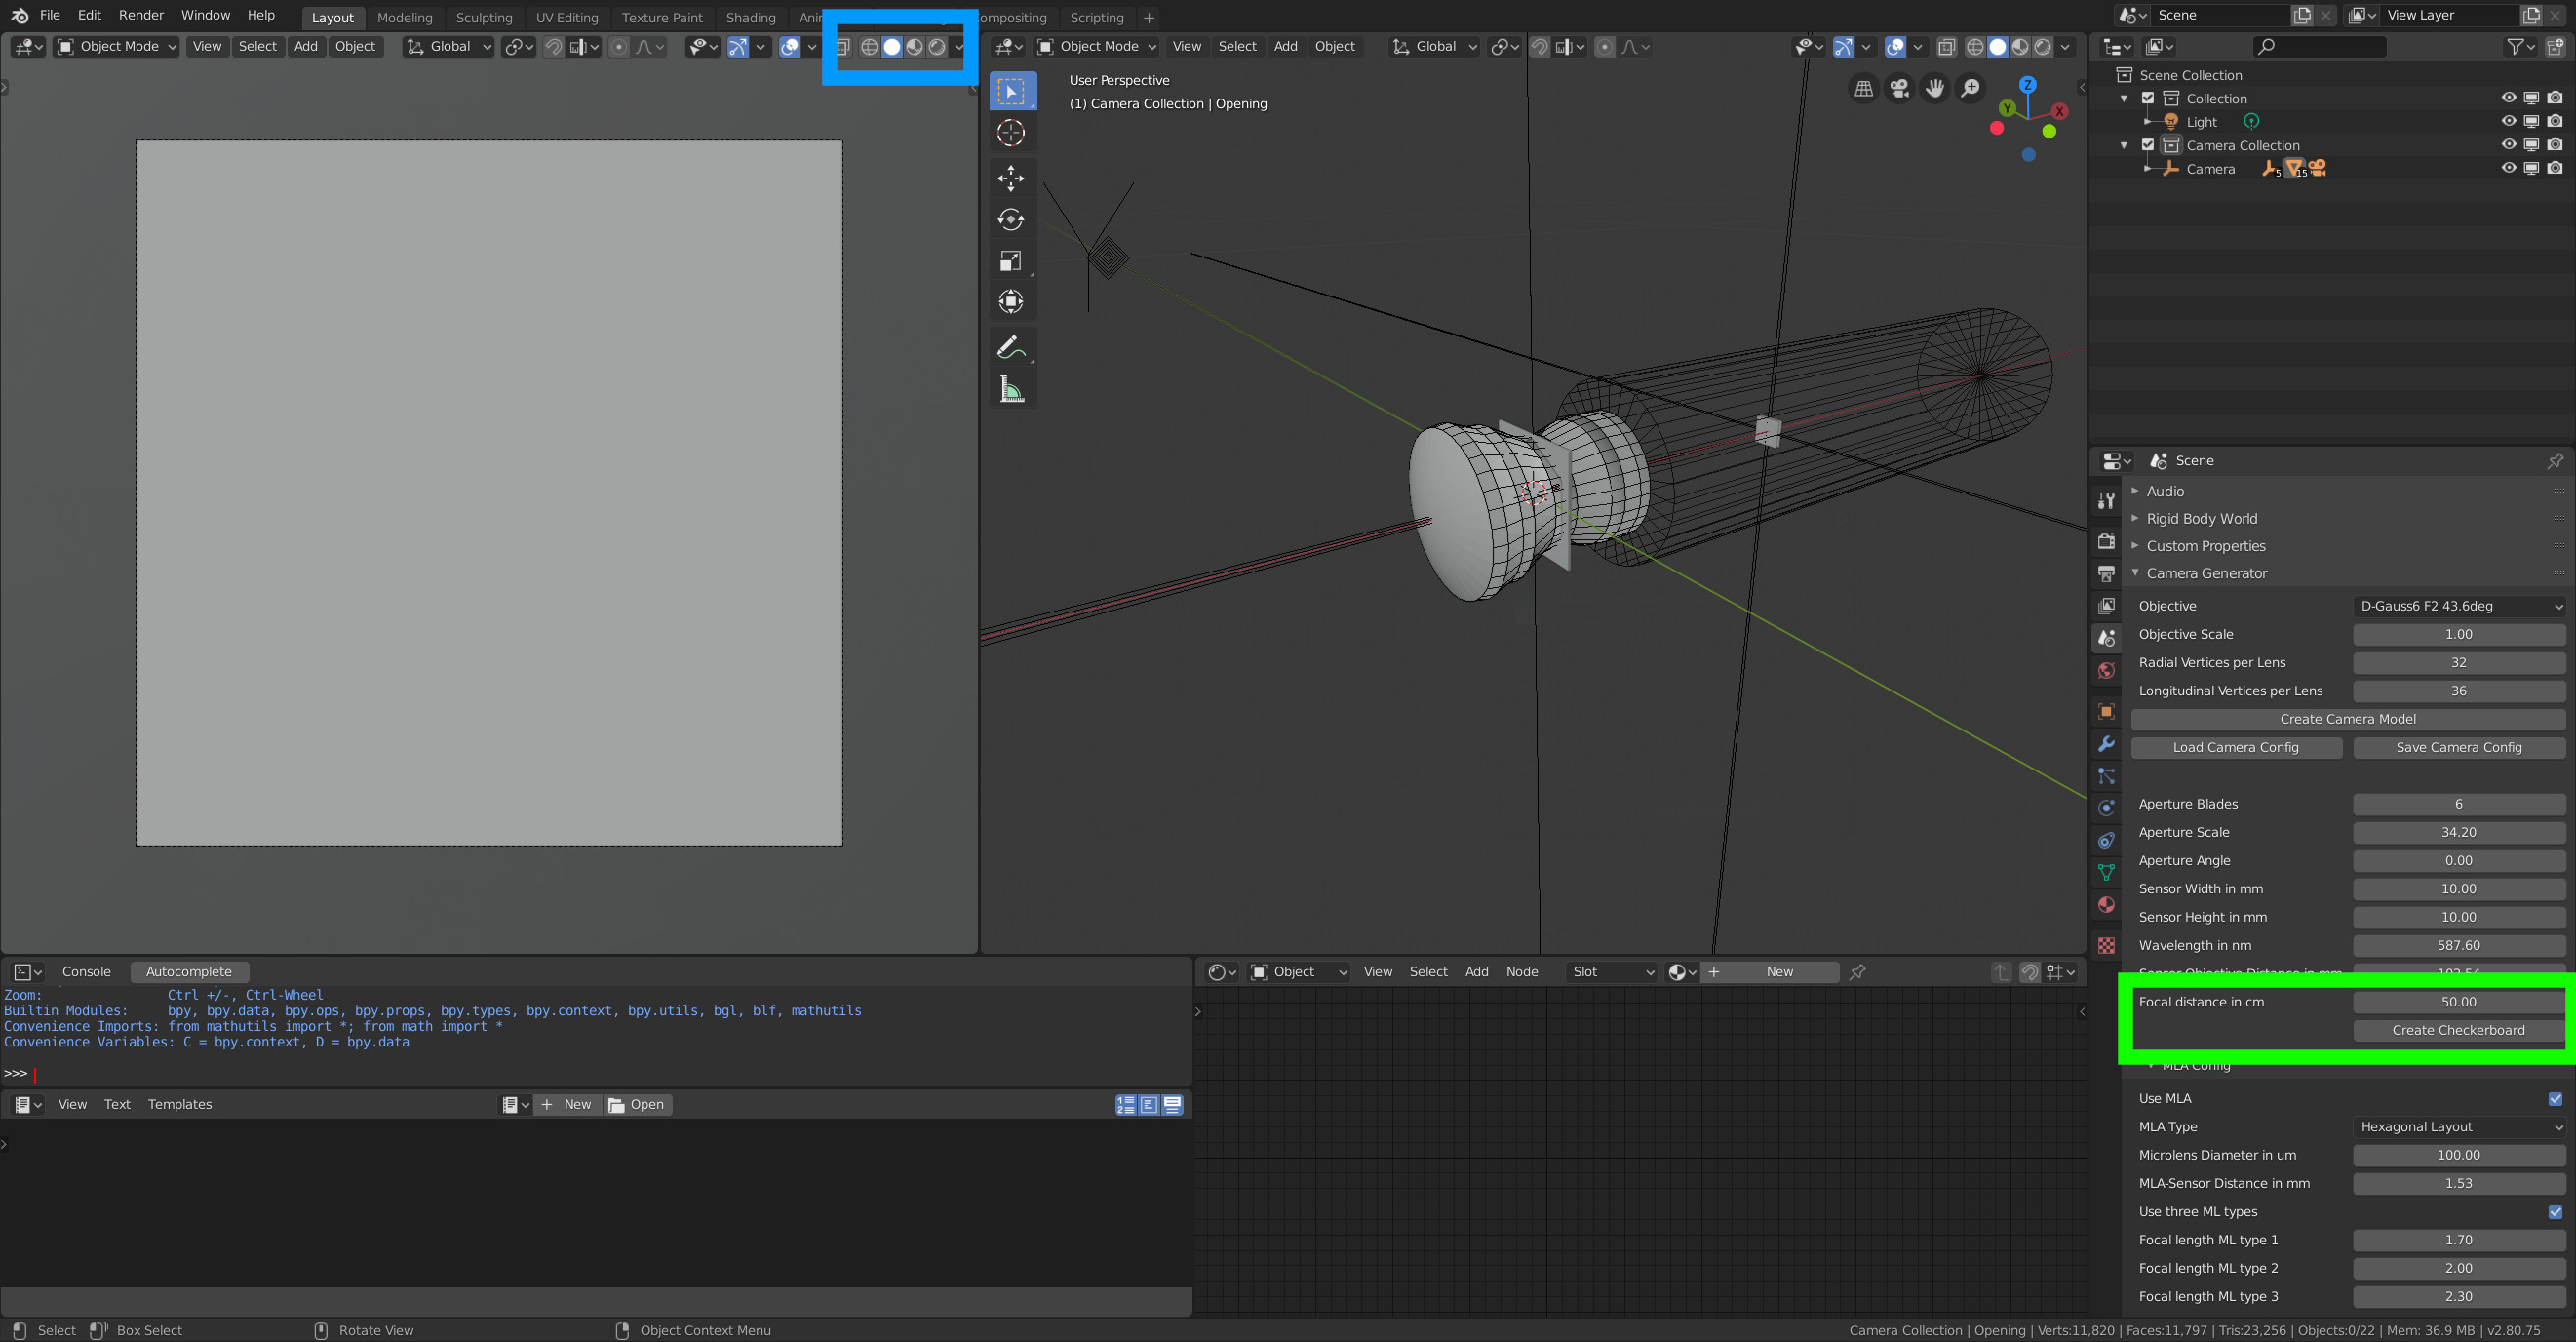Switch to the Sculpting workspace tab
Viewport: 2576px width, 1342px height.
tap(484, 18)
